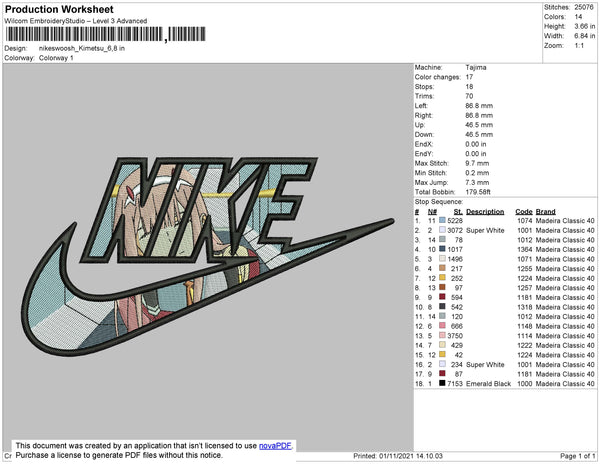This screenshot has height=464, width=600.
Task: Click the 'Brand' column header
Action: pos(545,212)
